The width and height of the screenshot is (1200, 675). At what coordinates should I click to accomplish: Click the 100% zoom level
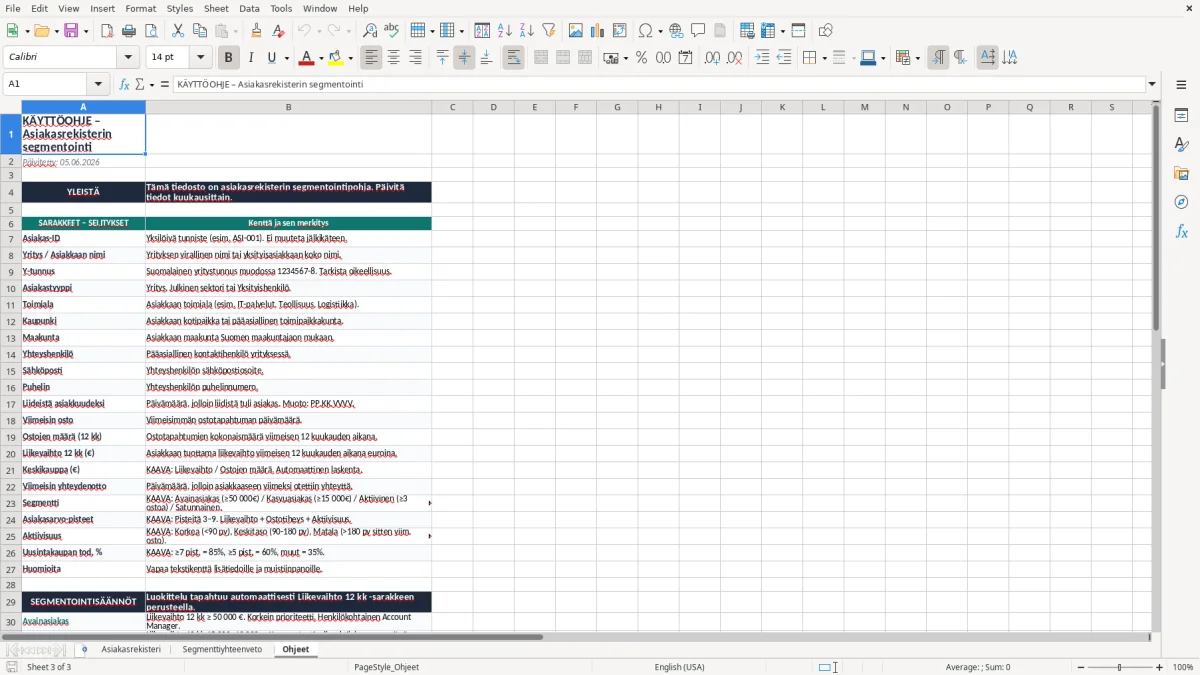click(x=1183, y=667)
